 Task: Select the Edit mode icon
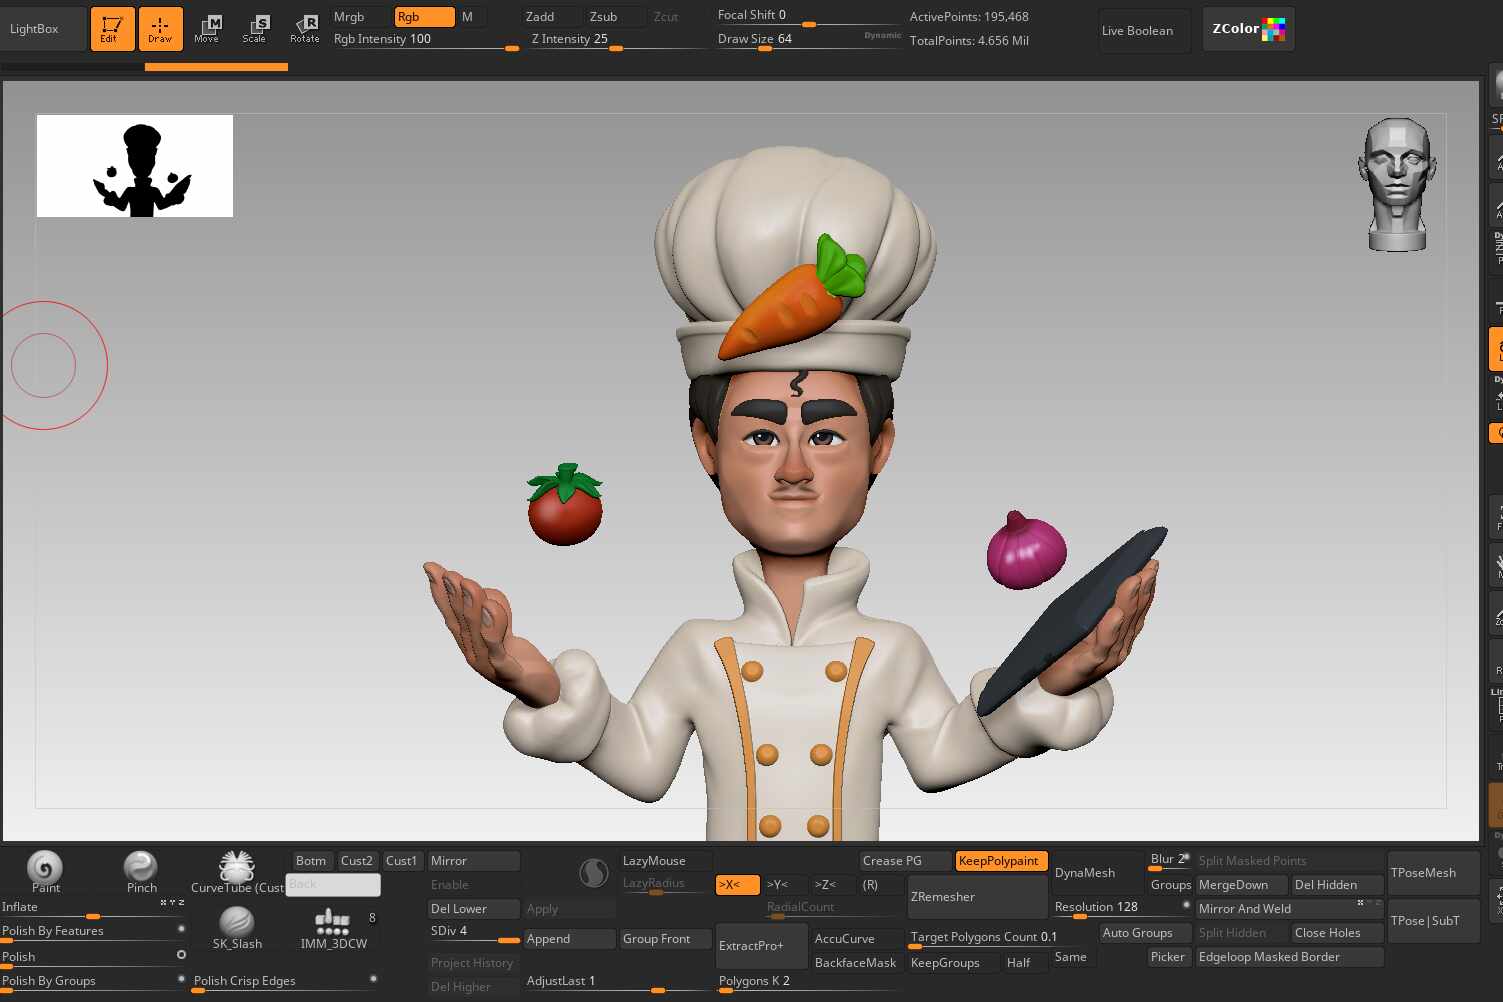(x=112, y=28)
